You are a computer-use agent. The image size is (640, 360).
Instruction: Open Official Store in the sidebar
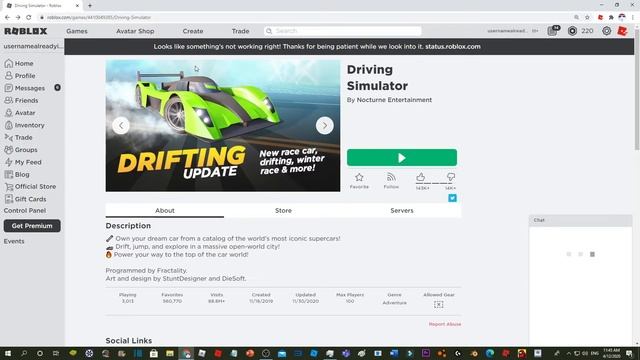click(30, 187)
